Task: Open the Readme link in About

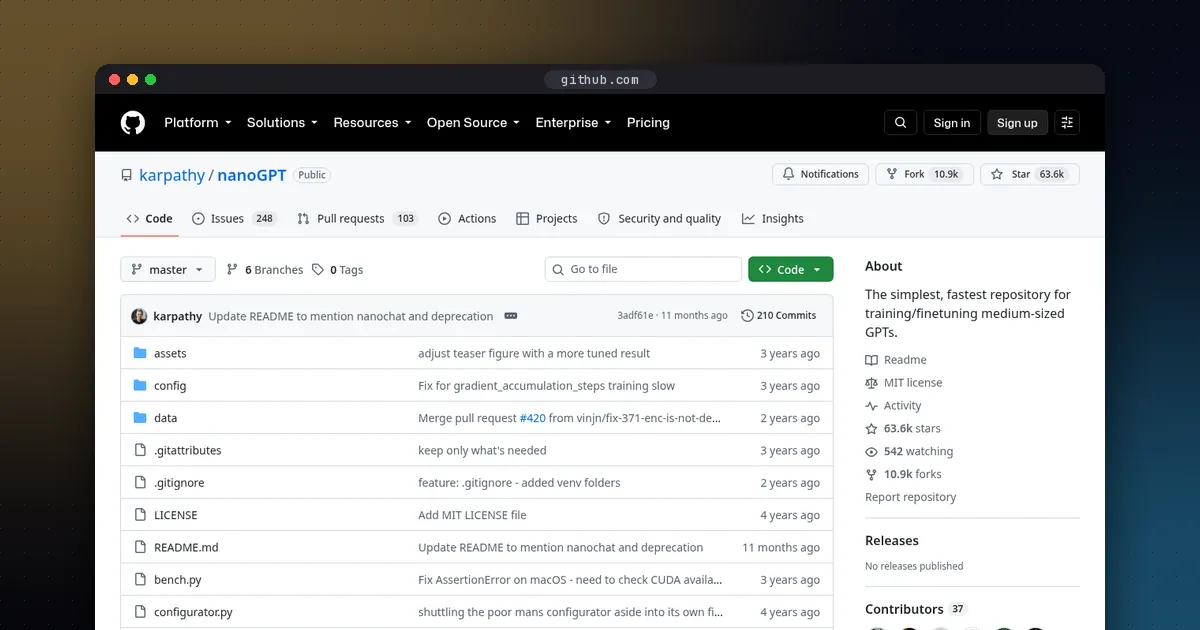Action: coord(896,360)
